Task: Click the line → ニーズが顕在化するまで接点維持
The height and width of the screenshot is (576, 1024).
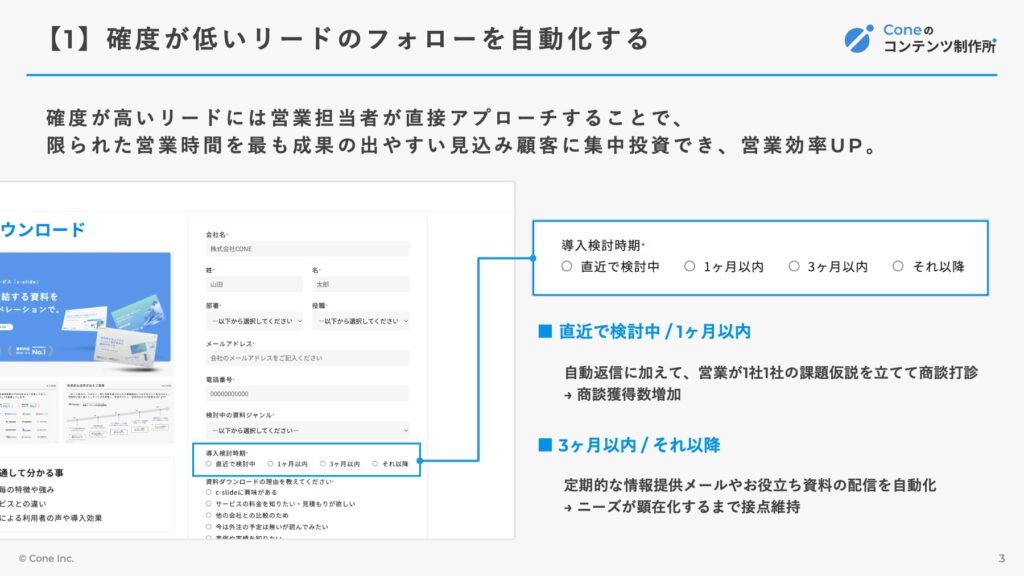Action: click(x=682, y=507)
